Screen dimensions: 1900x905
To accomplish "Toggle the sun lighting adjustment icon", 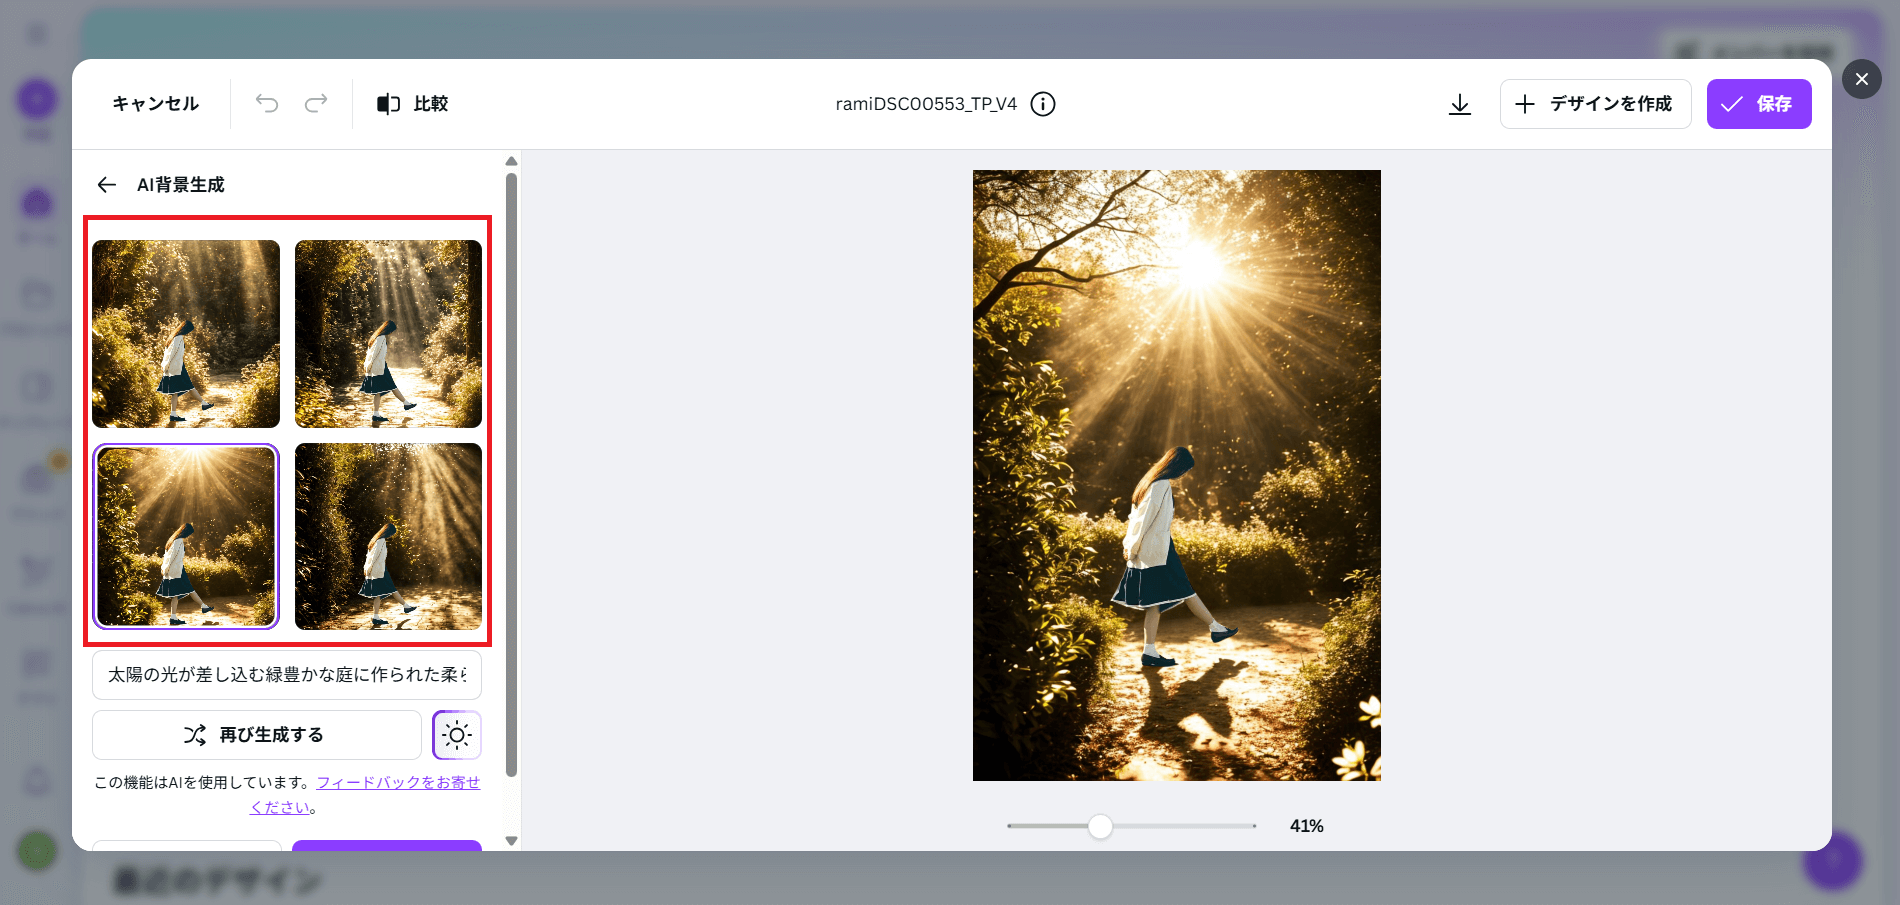I will pos(457,735).
